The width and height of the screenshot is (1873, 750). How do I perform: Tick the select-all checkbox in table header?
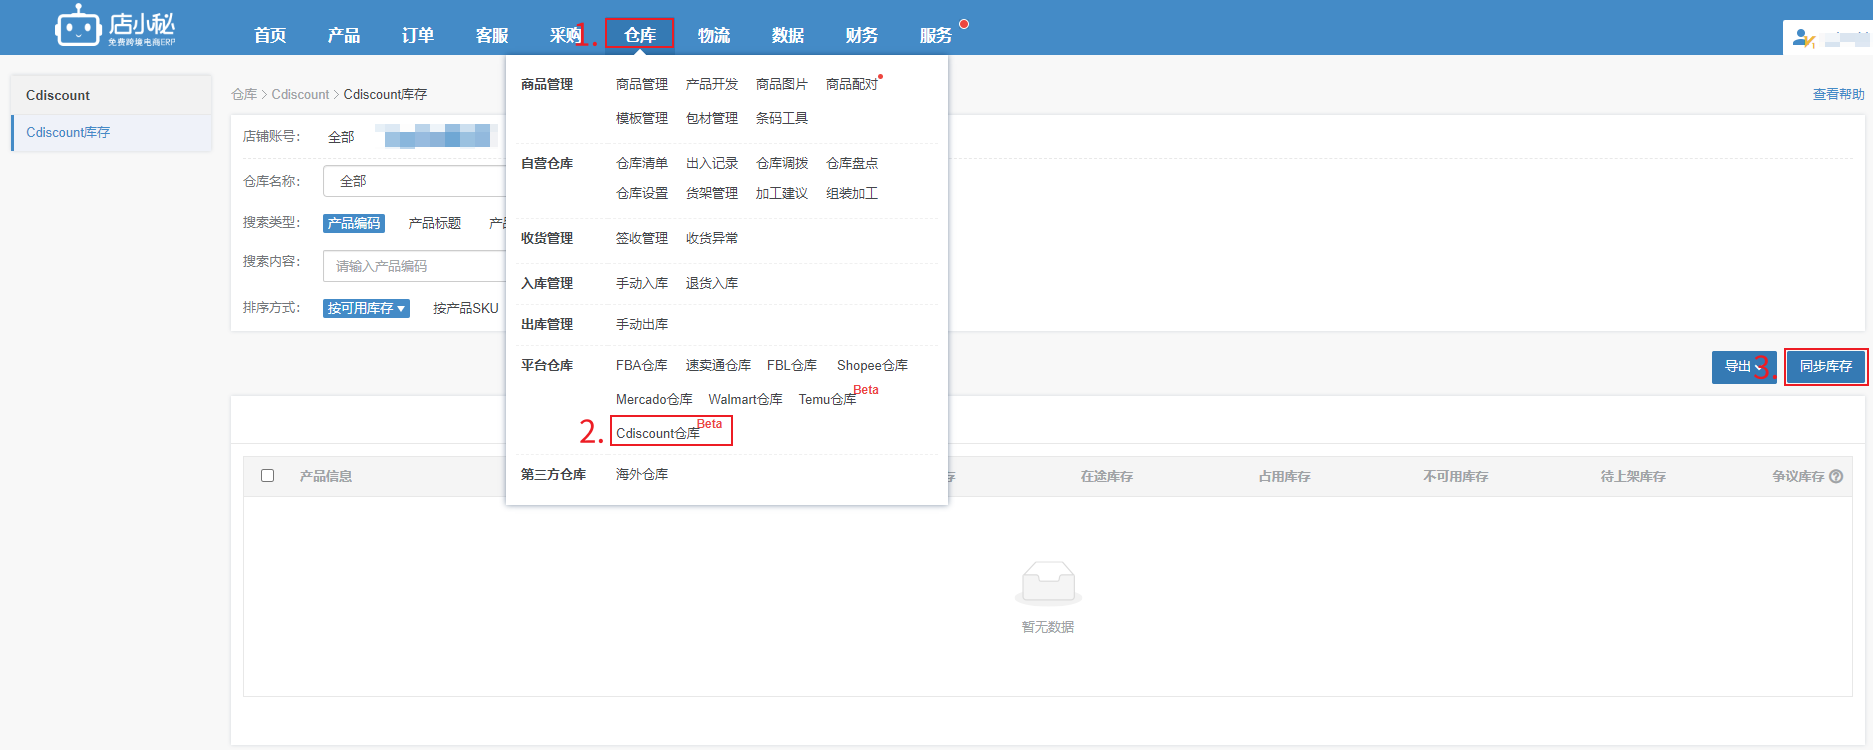point(267,476)
